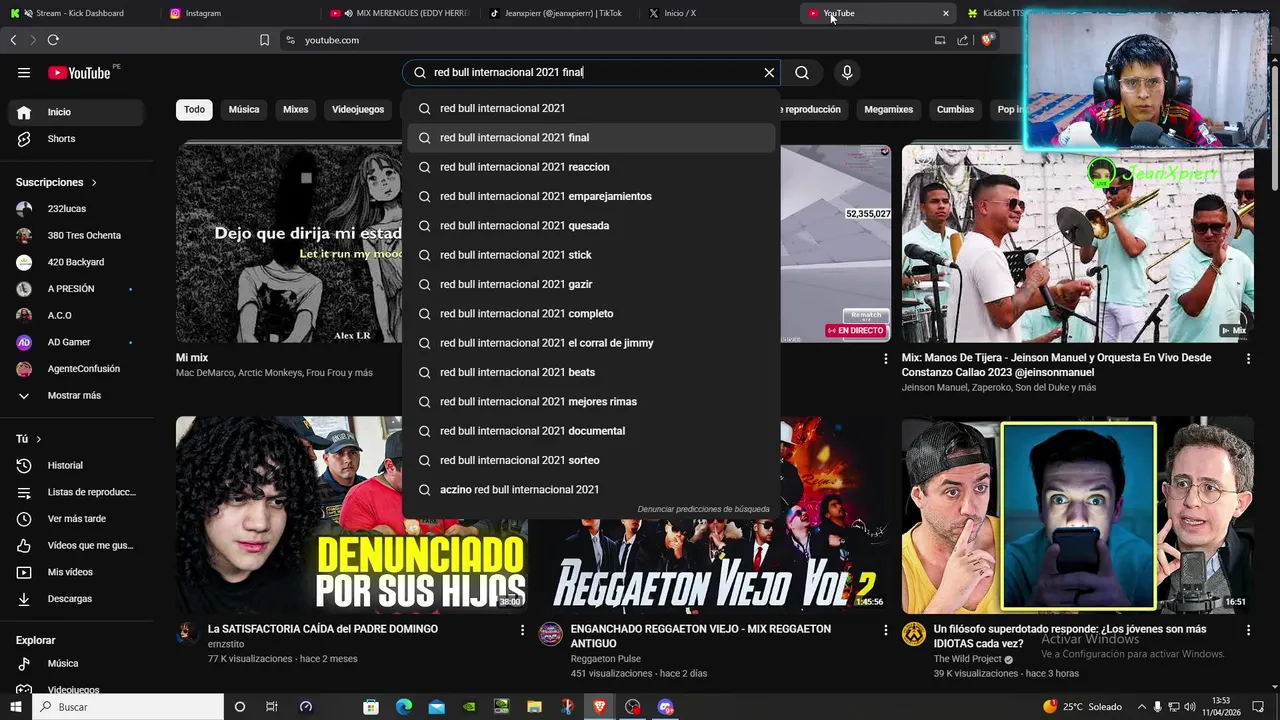Open the 420 Backyard subscription
Screen dimensions: 1280x720
[76, 262]
